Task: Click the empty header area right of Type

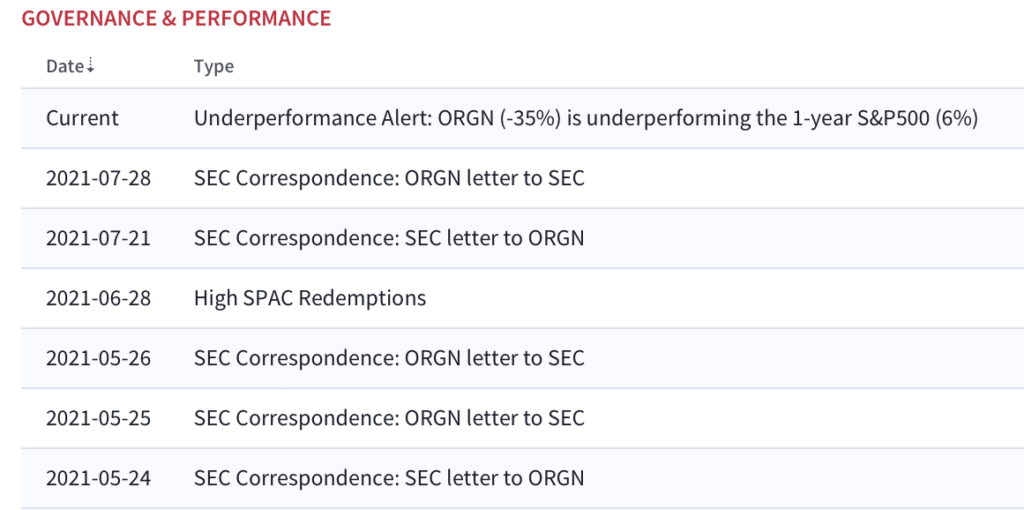Action: click(627, 67)
